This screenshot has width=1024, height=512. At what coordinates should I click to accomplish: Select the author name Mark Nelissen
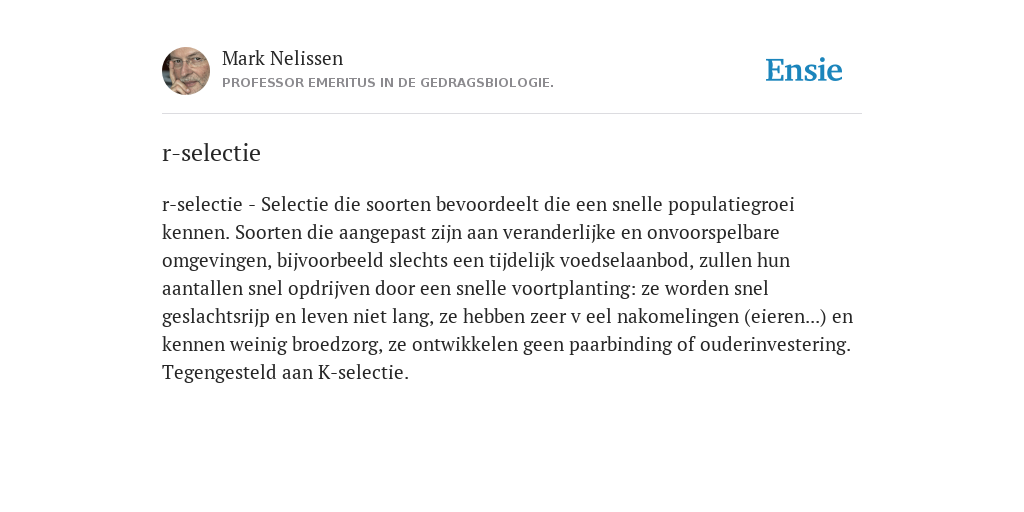pos(282,58)
